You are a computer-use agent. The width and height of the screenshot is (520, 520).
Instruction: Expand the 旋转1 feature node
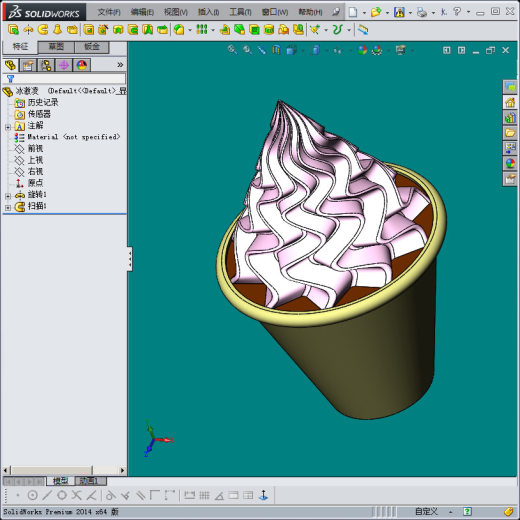[8, 196]
